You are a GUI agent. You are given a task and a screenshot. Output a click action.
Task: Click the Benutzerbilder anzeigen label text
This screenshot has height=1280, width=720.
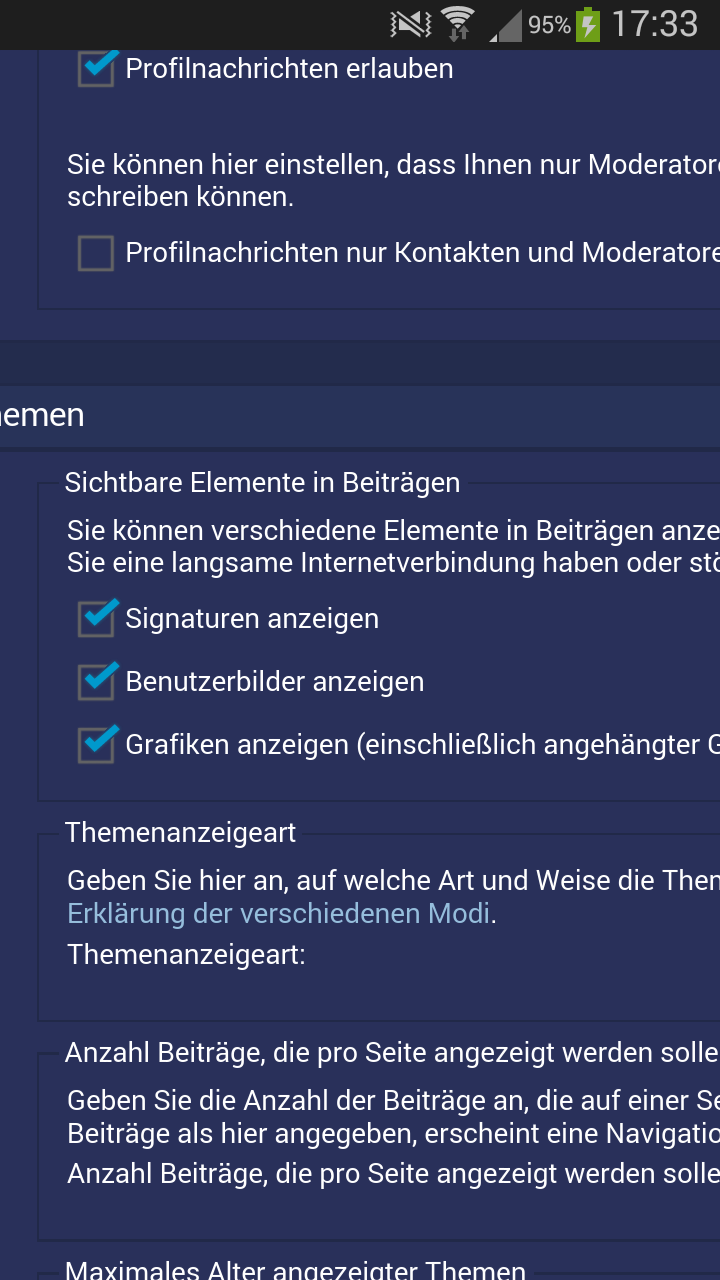click(x=275, y=682)
